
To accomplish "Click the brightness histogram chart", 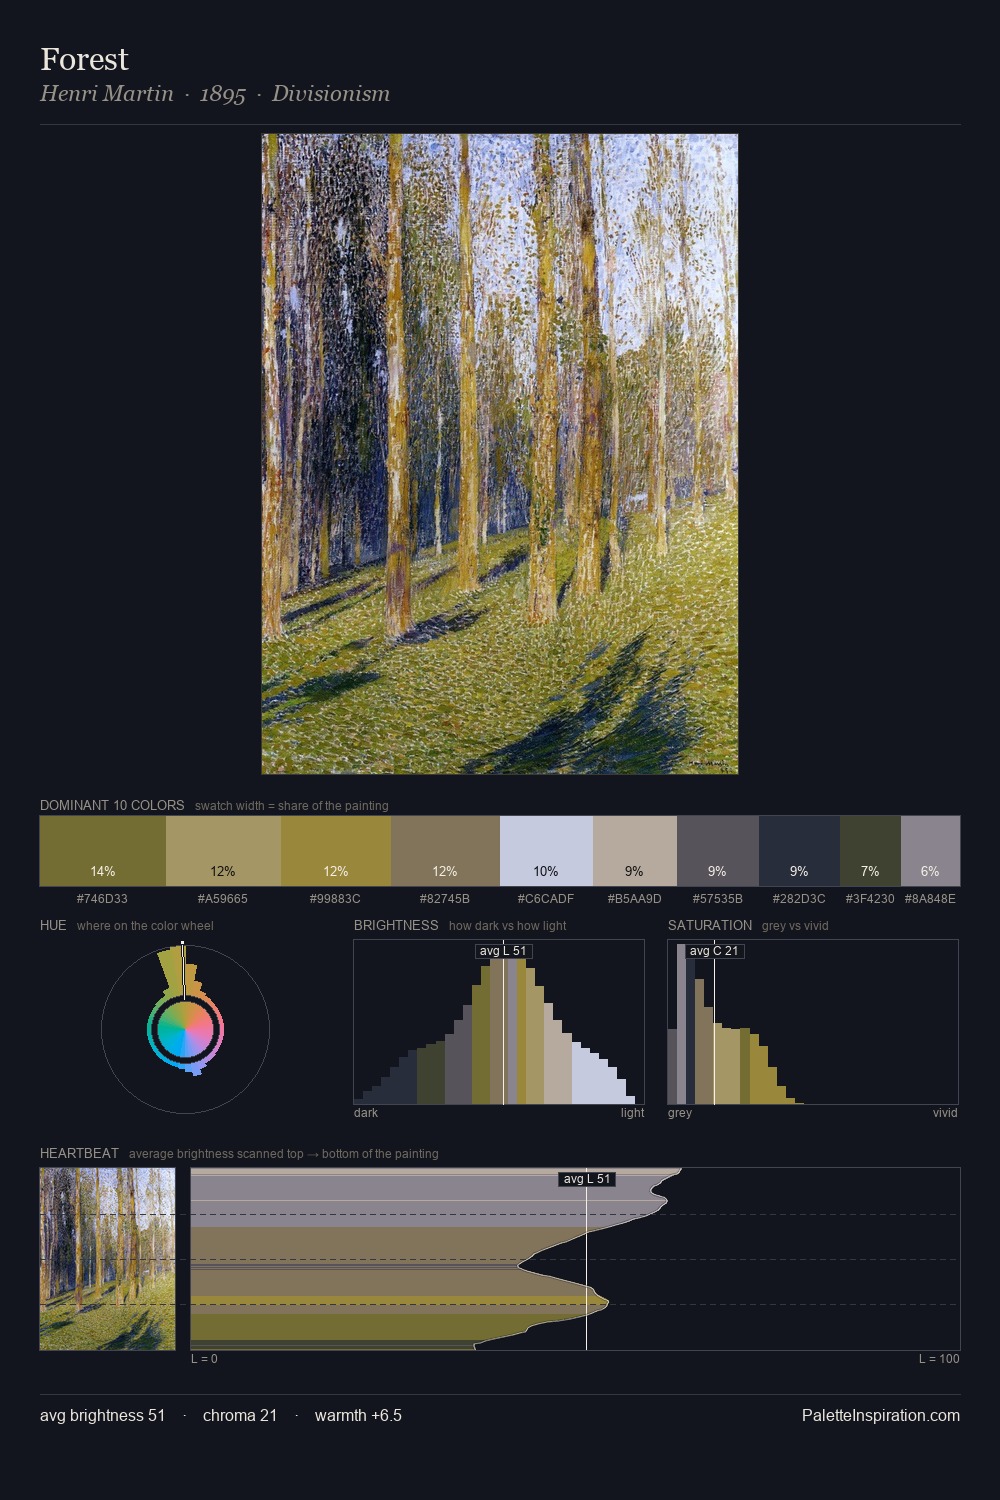I will [499, 1022].
